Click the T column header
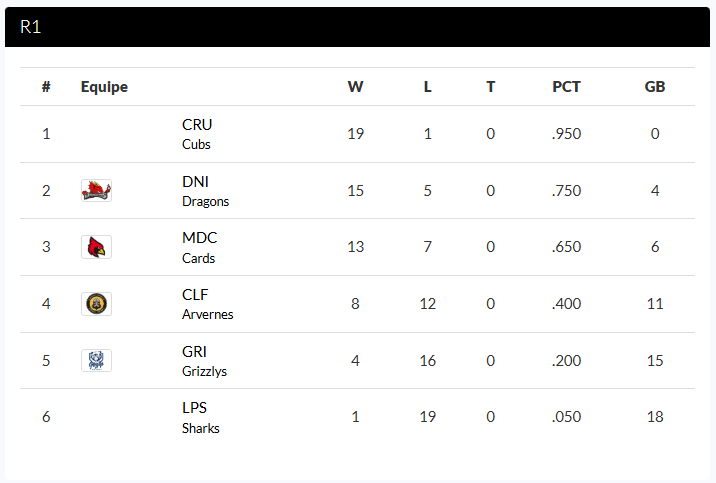The width and height of the screenshot is (716, 483). tap(490, 87)
